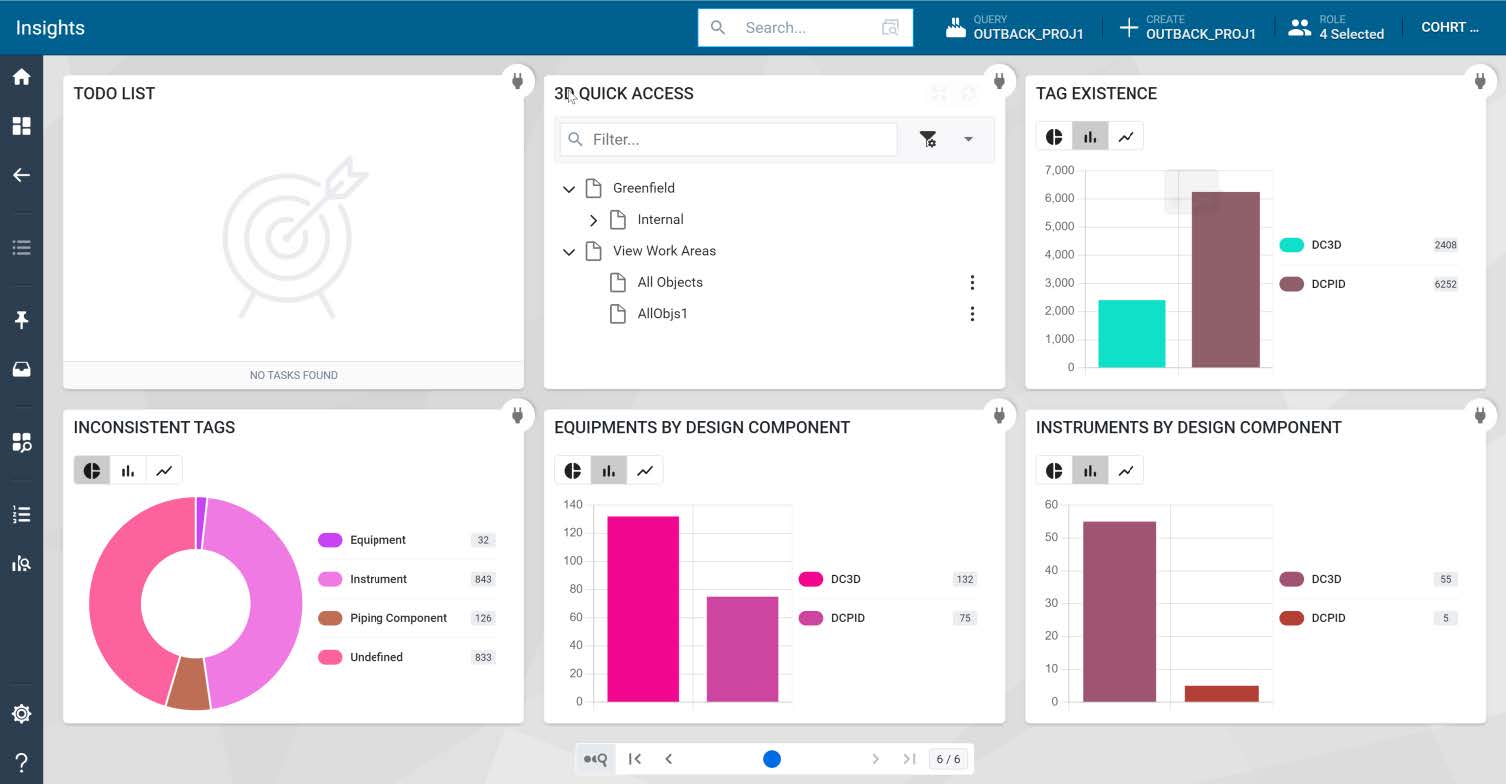Collapse the Greenfield tree node
This screenshot has width=1506, height=784.
[569, 188]
